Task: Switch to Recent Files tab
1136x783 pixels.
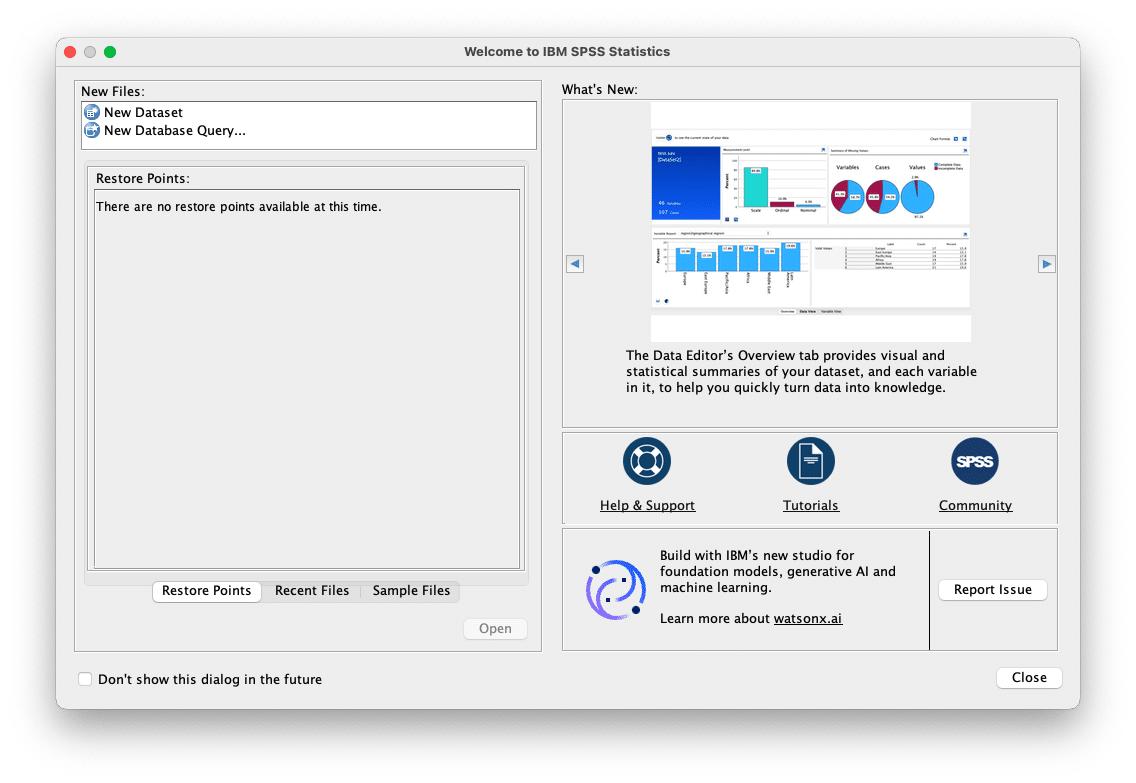Action: [312, 591]
